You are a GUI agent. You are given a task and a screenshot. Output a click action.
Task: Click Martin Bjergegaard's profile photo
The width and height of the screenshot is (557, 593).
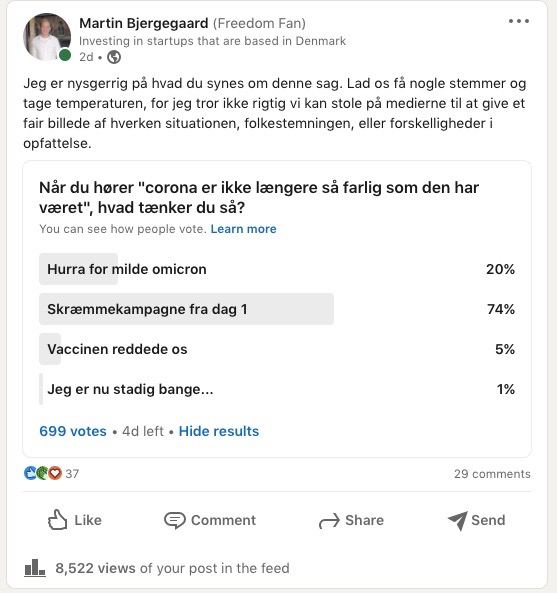tap(47, 37)
